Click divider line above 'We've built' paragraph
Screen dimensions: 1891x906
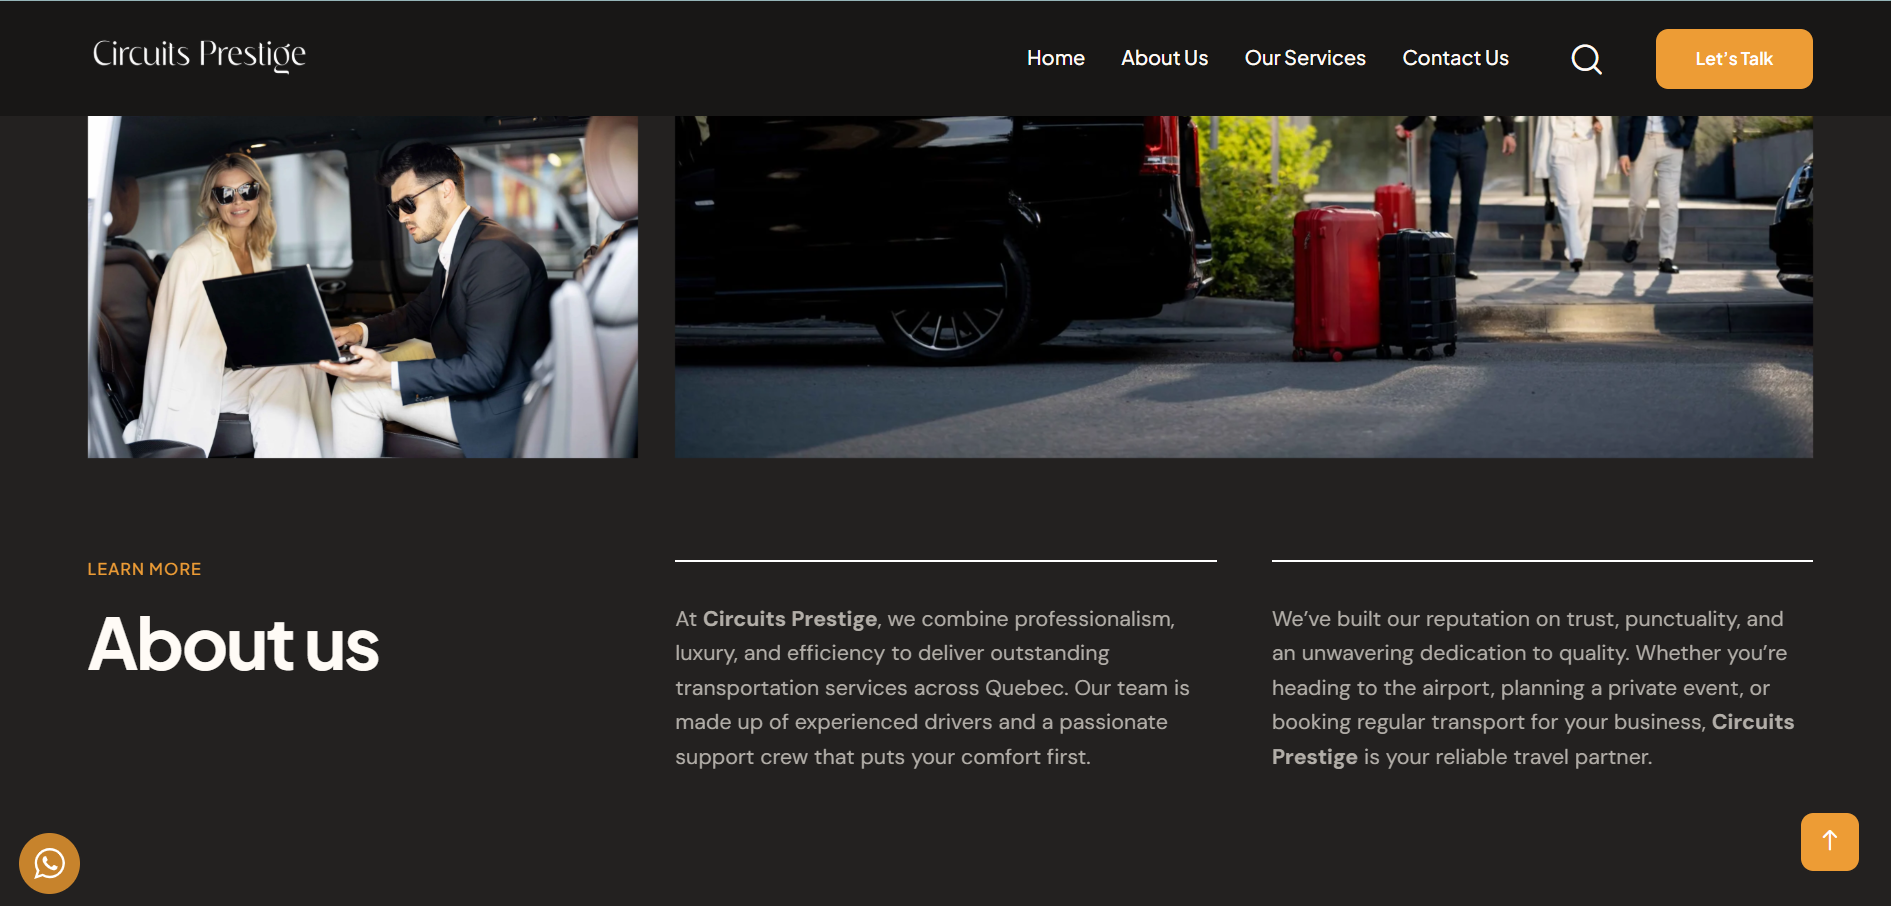1541,561
